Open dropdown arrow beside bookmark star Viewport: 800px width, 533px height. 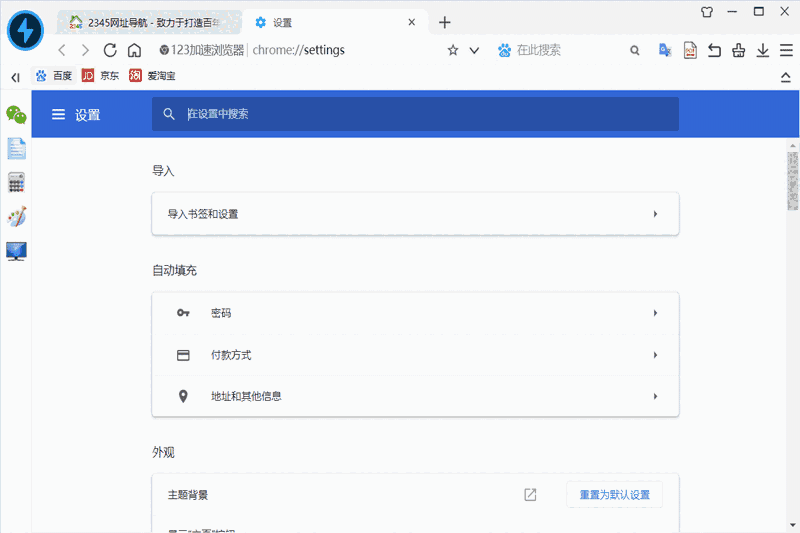474,50
